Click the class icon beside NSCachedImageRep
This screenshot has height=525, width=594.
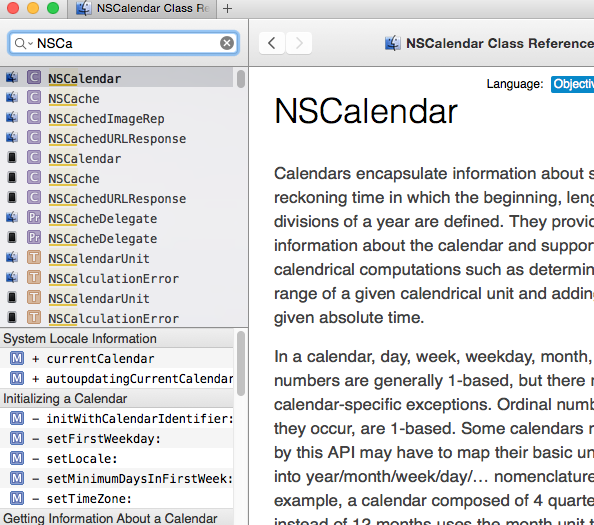pyautogui.click(x=34, y=117)
